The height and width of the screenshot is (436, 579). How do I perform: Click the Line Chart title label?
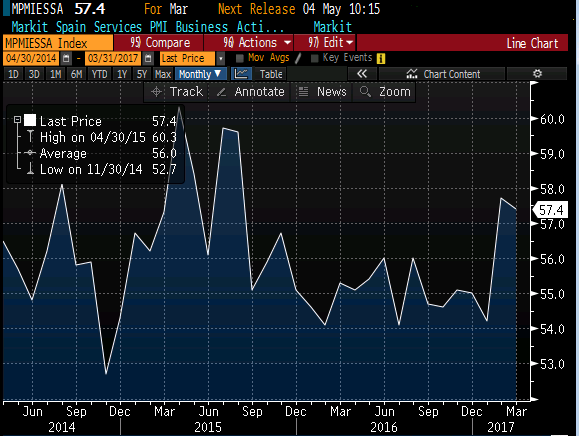[x=532, y=43]
